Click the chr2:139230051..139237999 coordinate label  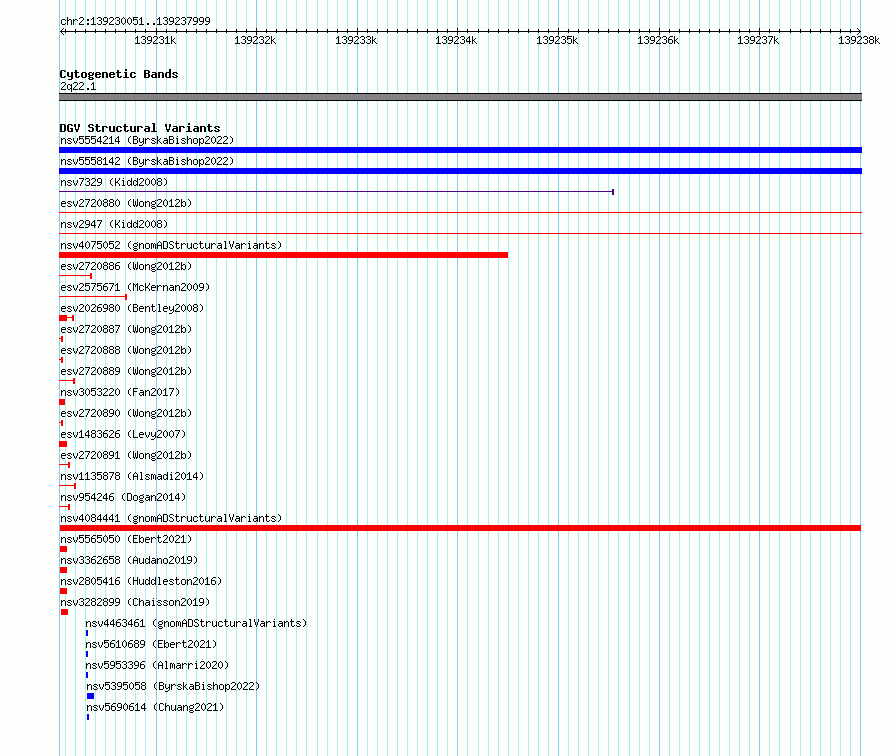pyautogui.click(x=135, y=21)
